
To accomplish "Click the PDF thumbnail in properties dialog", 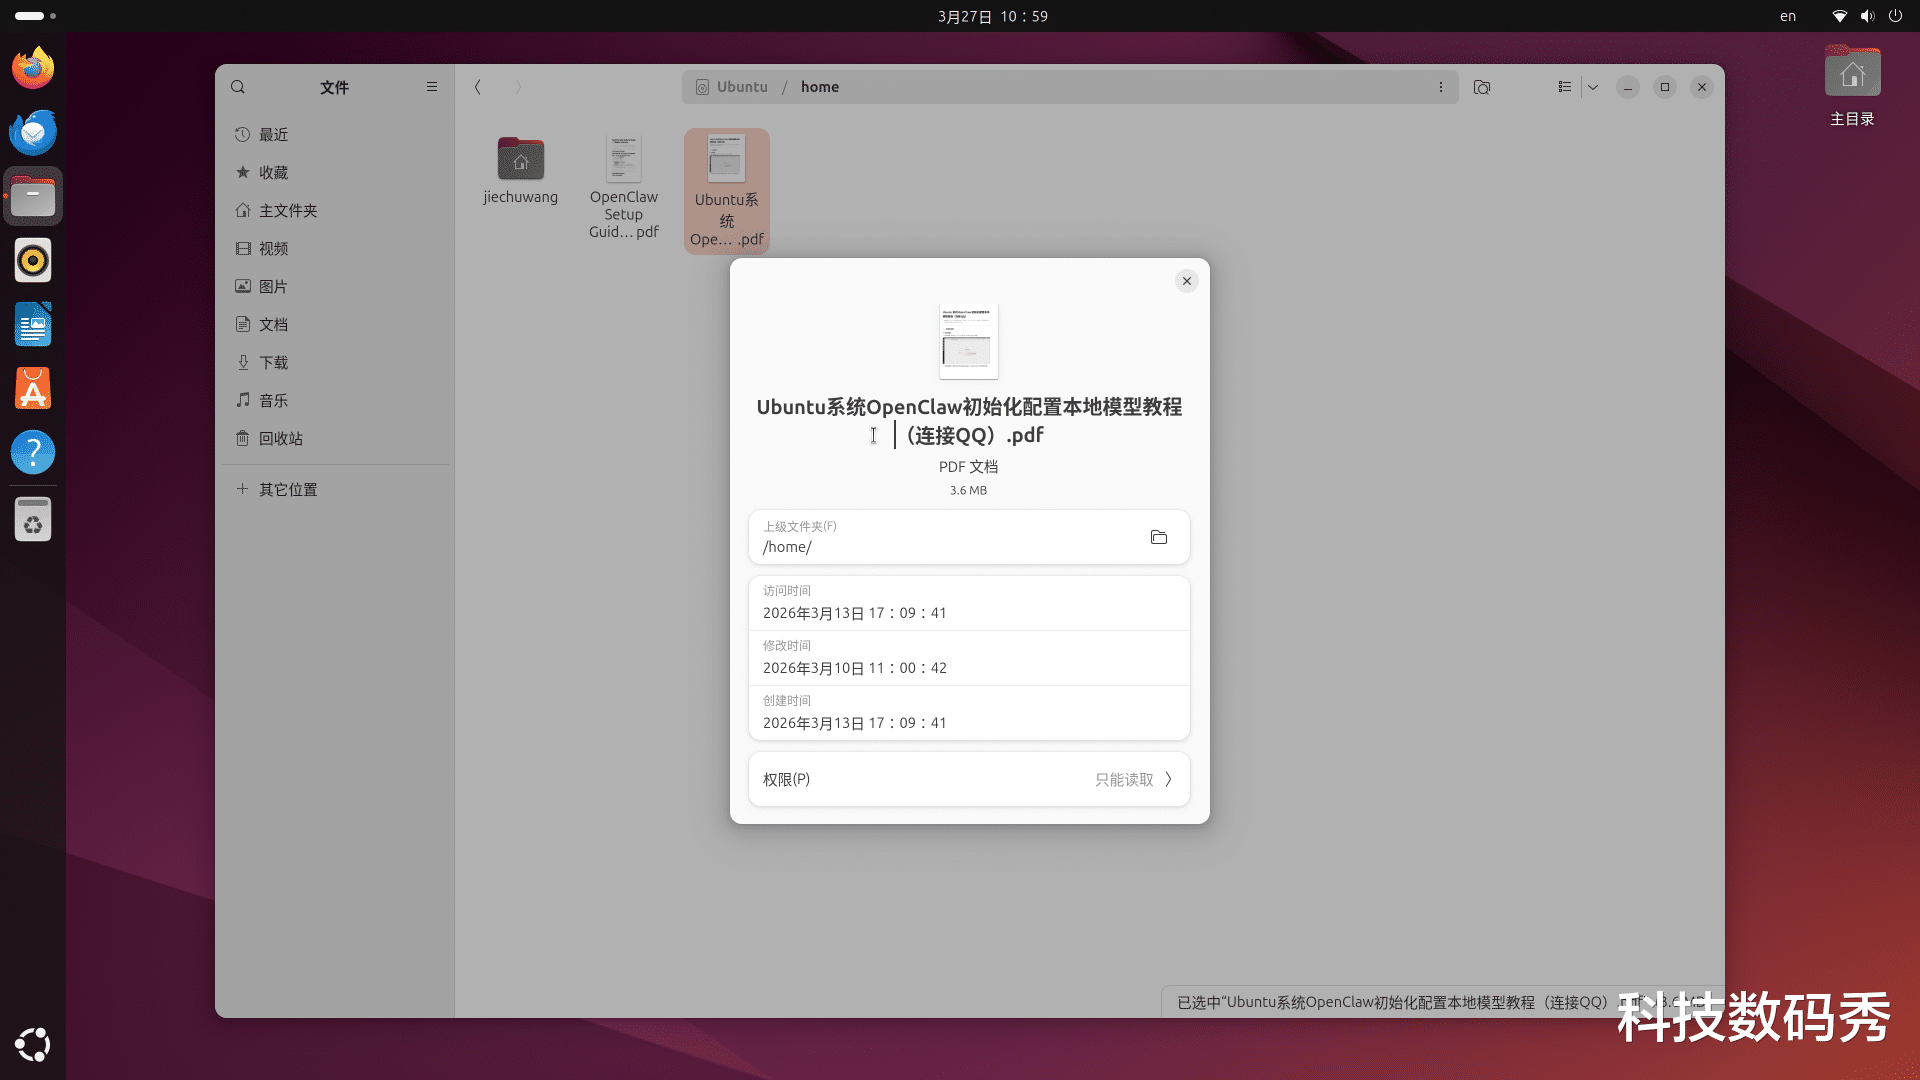I will click(968, 342).
